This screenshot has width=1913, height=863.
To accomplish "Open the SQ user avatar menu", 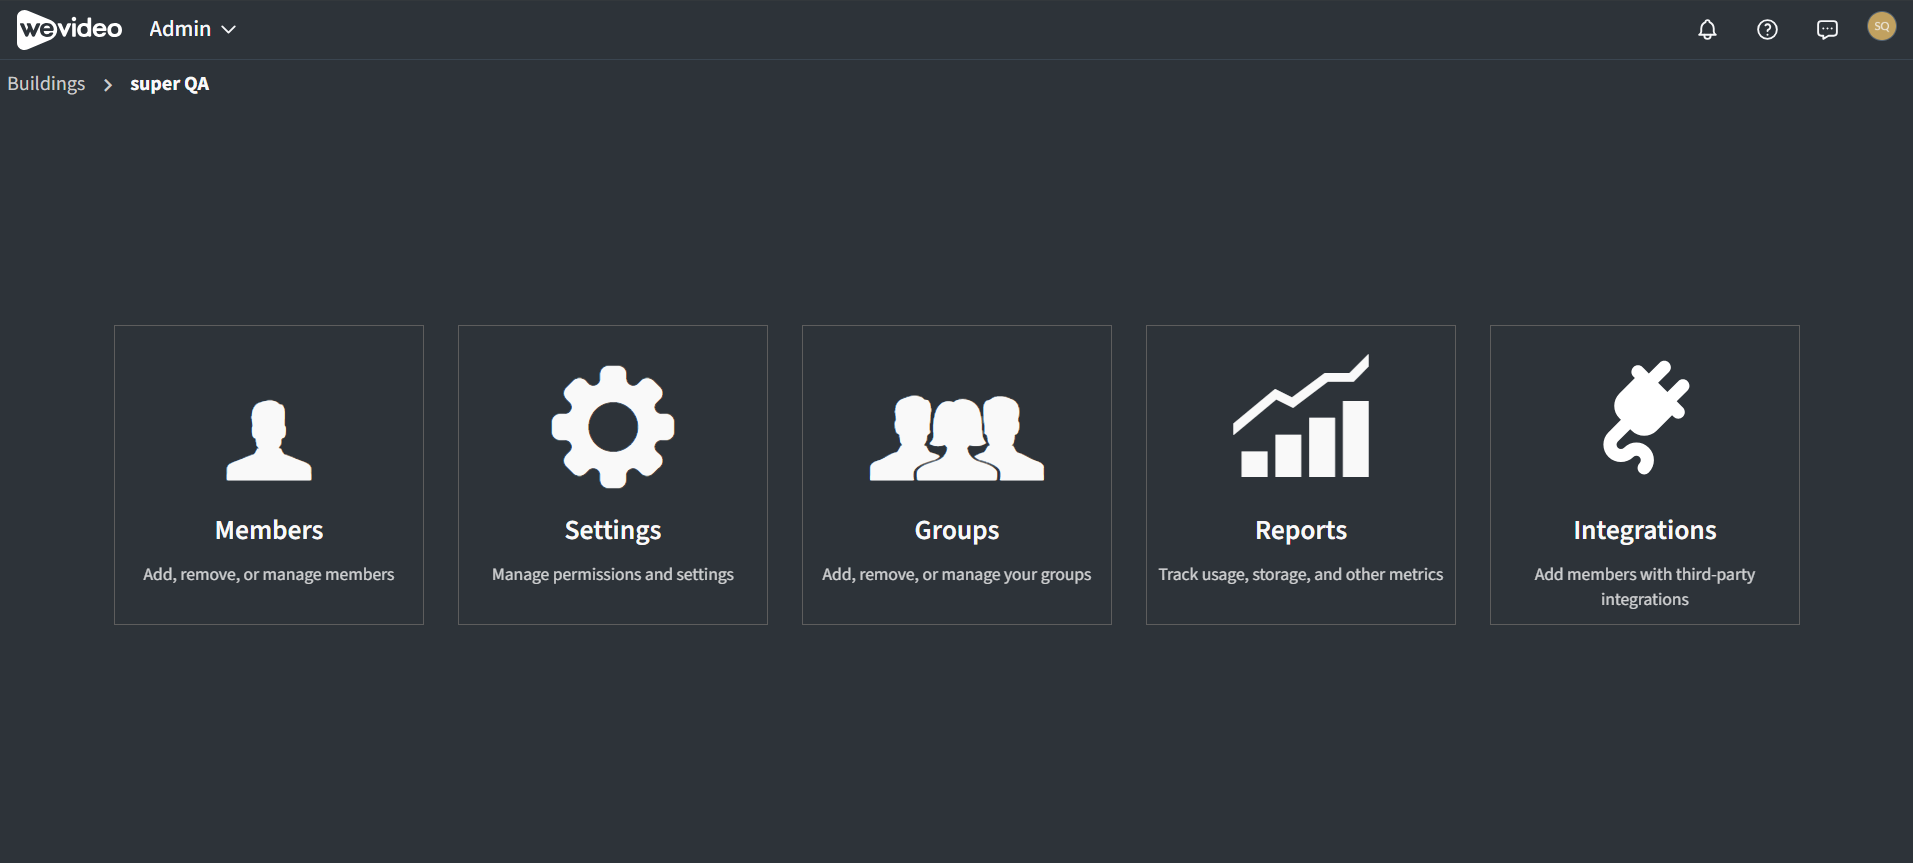I will tap(1881, 26).
